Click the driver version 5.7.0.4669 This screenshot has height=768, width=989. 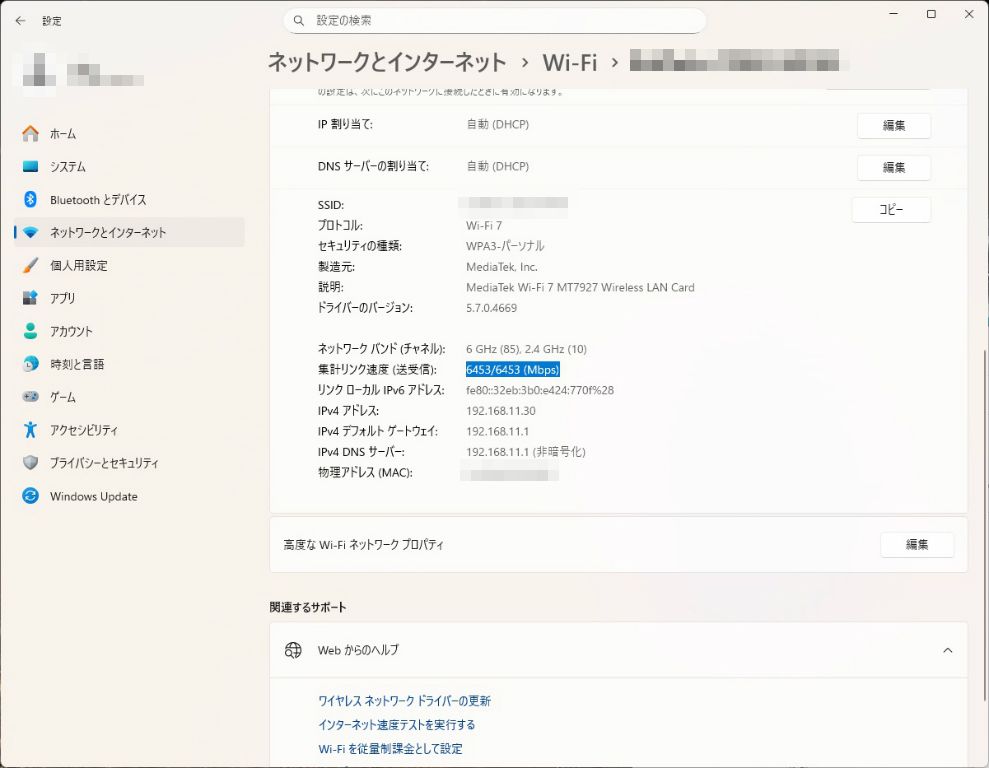click(491, 308)
